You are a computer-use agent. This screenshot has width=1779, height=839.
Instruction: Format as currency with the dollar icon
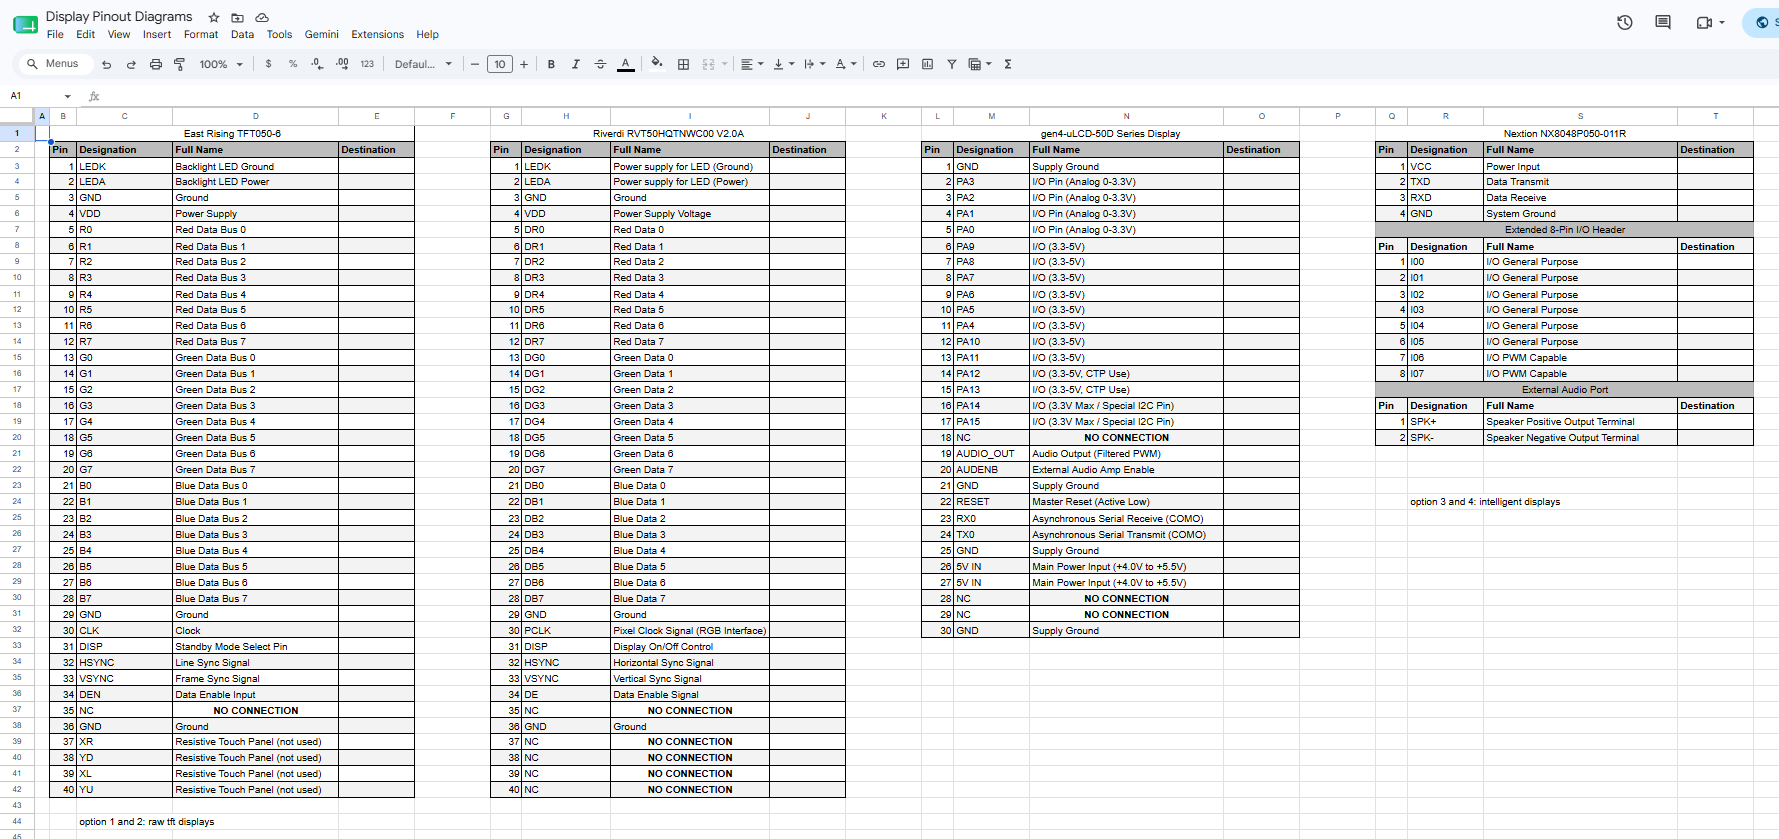click(268, 64)
